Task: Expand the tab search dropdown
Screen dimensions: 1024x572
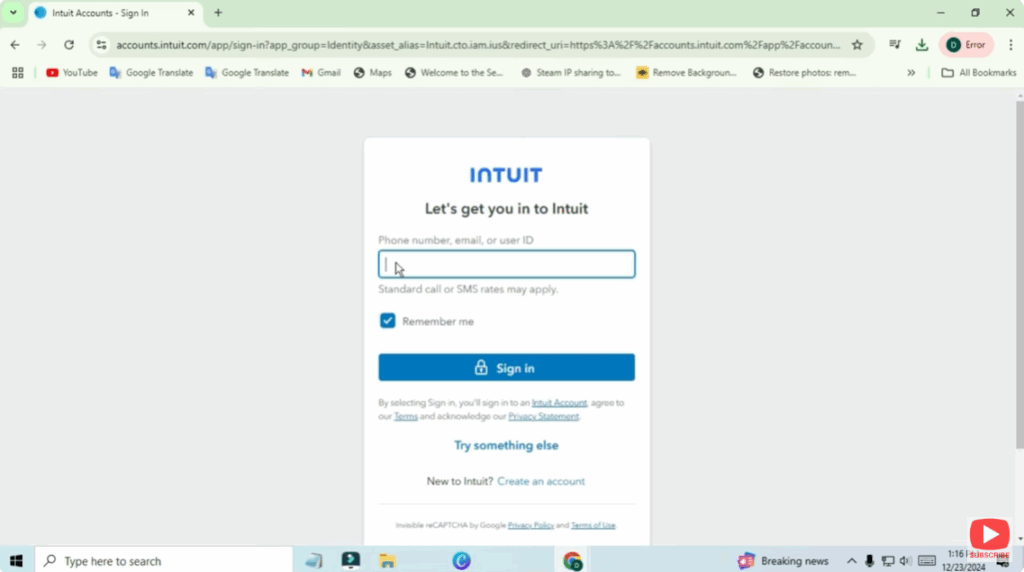Action: click(13, 13)
